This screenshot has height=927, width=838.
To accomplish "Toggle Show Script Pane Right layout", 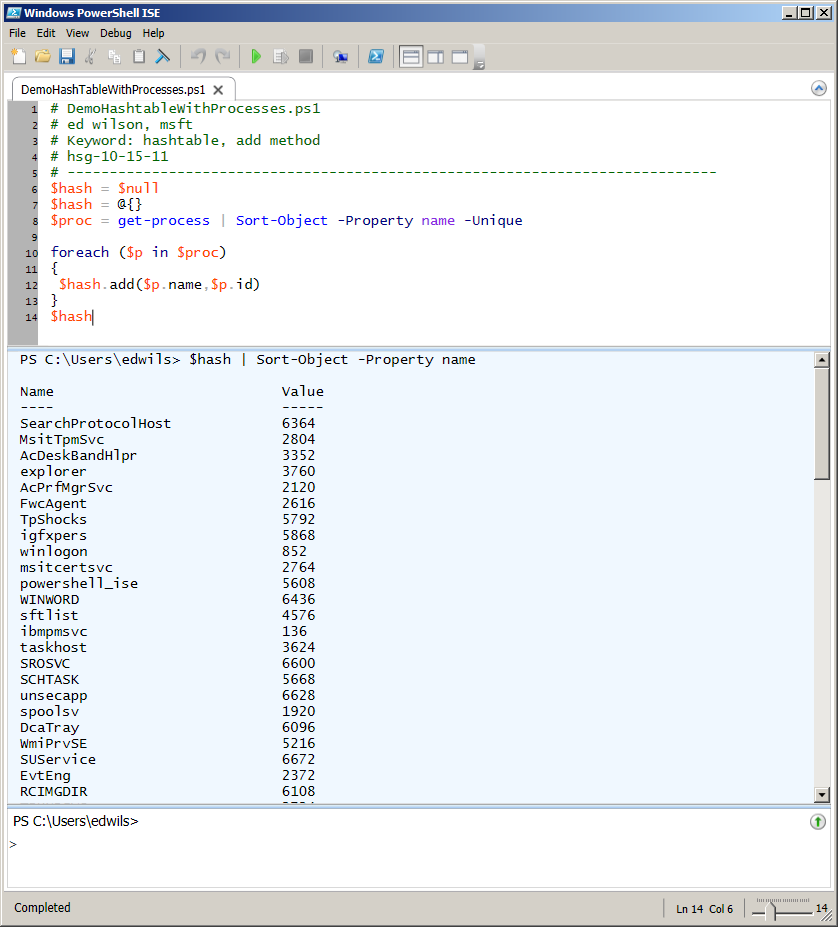I will (436, 57).
